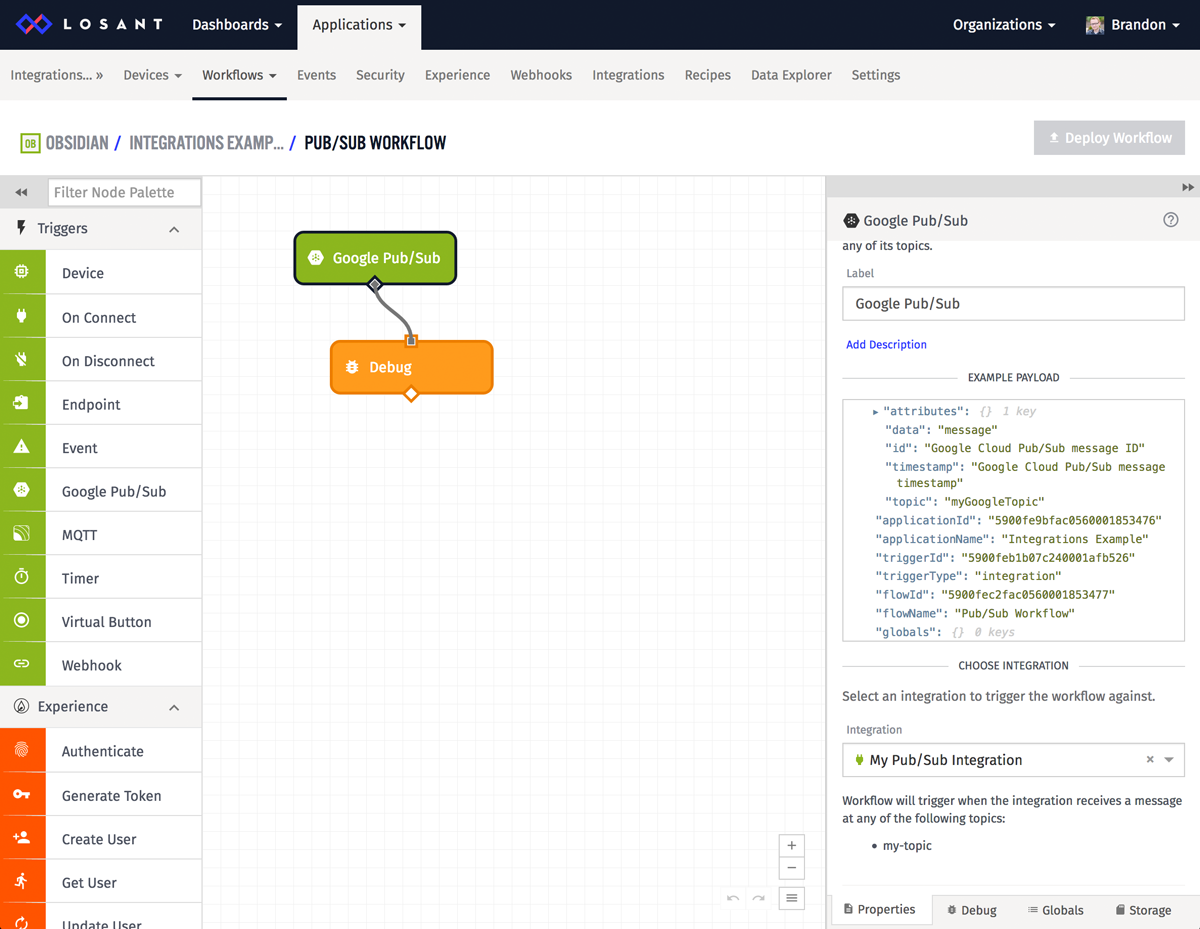
Task: Collapse the Triggers section chevron
Action: (x=173, y=228)
